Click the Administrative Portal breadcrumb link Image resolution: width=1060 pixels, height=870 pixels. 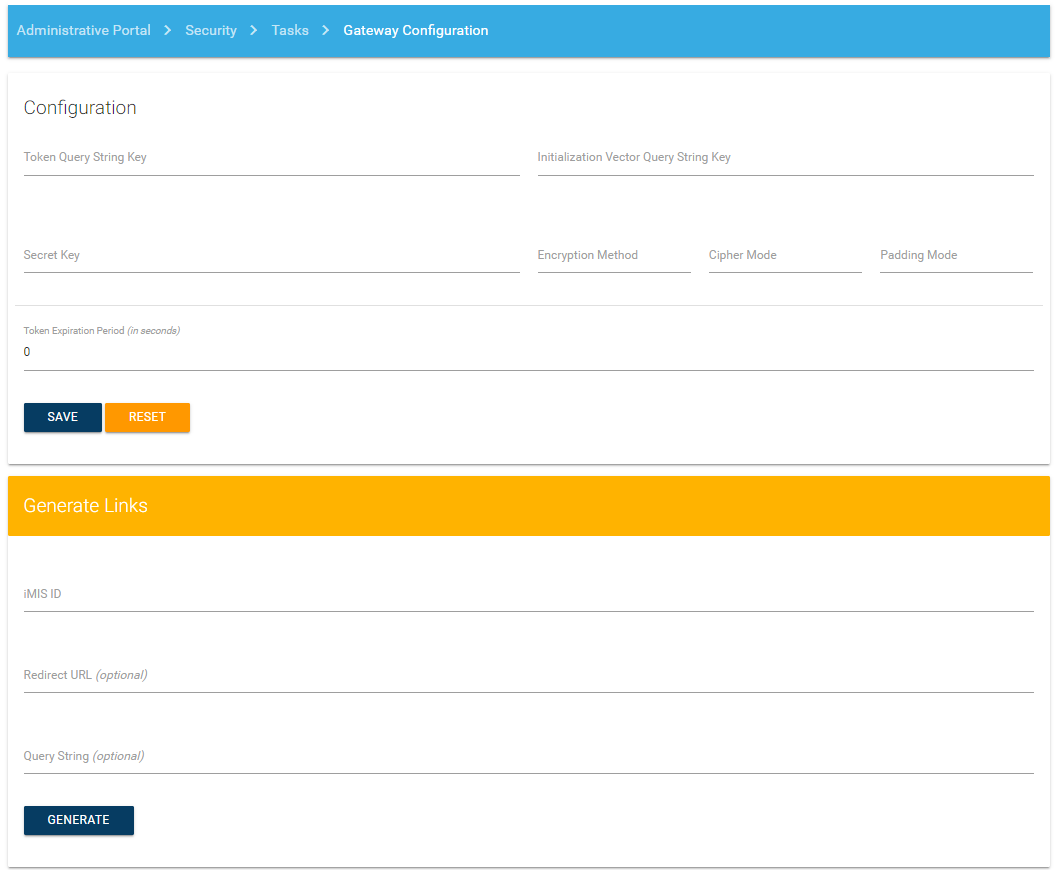click(84, 31)
